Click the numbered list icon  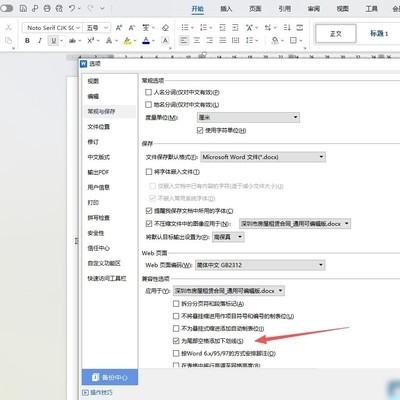(x=203, y=28)
